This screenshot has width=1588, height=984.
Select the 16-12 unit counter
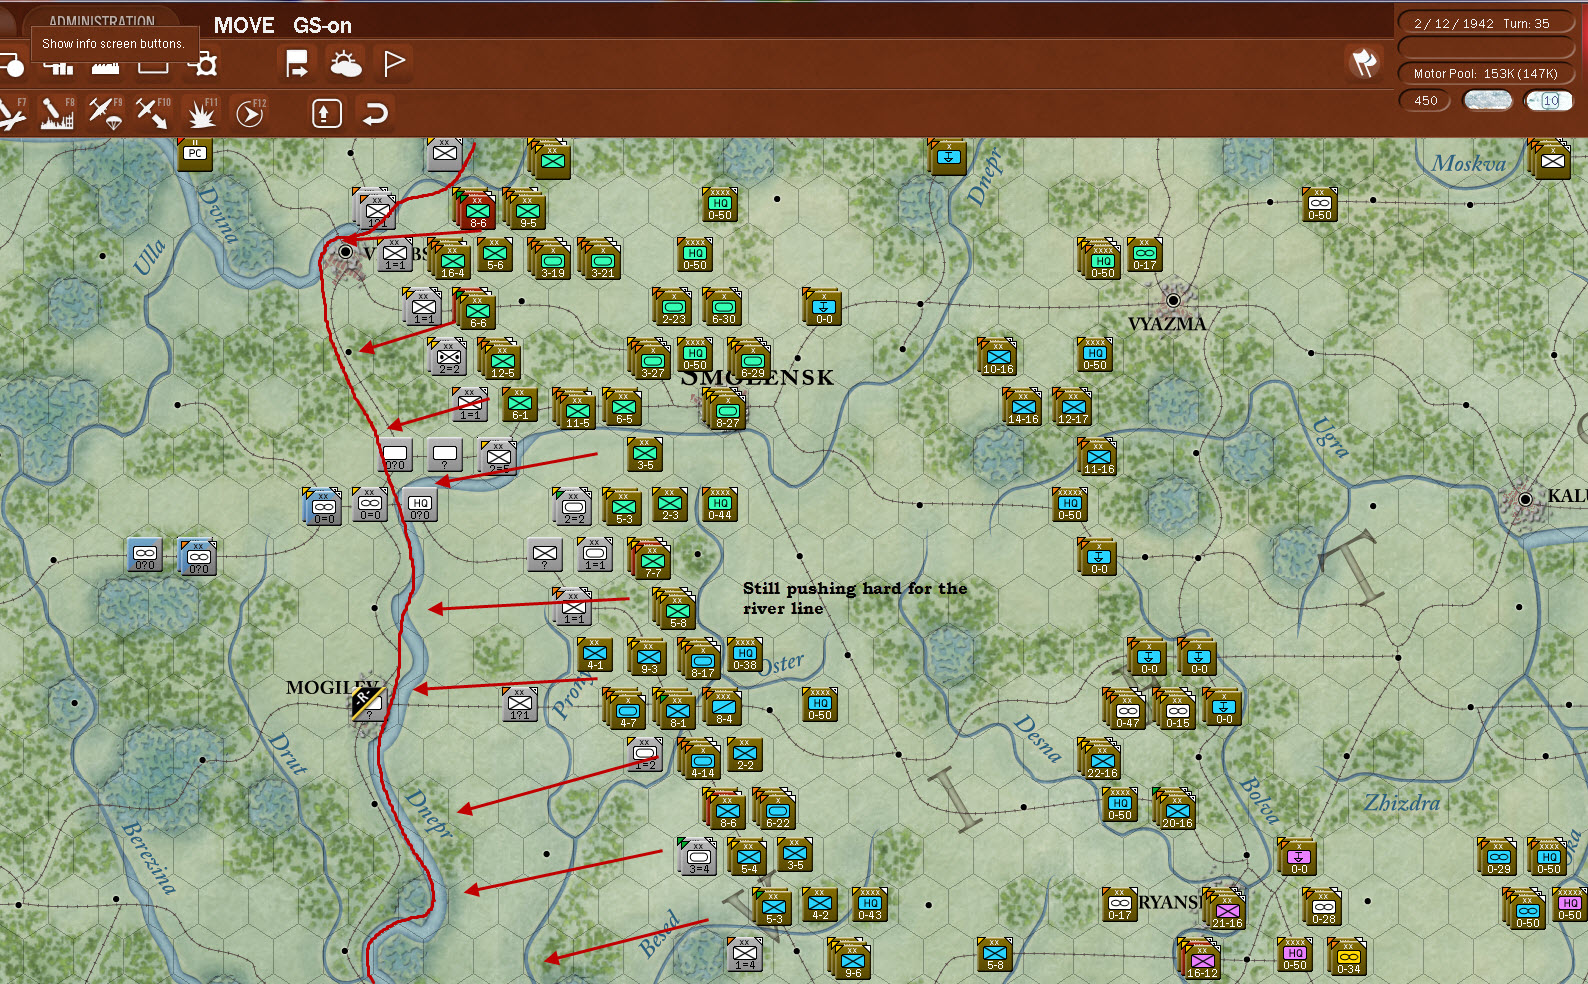[1202, 960]
